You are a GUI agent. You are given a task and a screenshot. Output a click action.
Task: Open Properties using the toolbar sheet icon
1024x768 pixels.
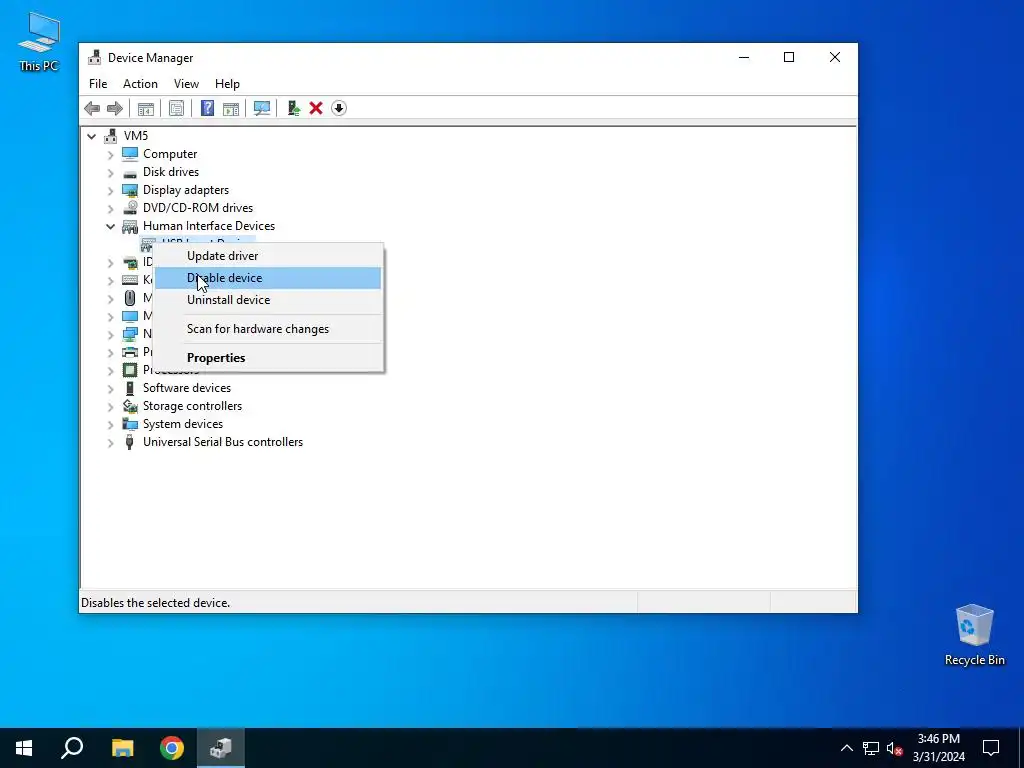click(176, 108)
